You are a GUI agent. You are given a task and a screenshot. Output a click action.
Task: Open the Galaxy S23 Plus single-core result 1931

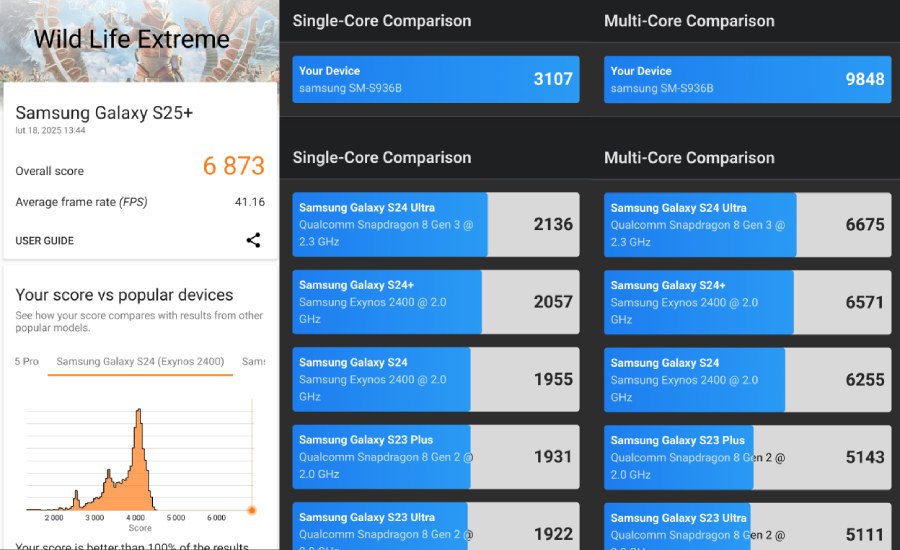[435, 456]
